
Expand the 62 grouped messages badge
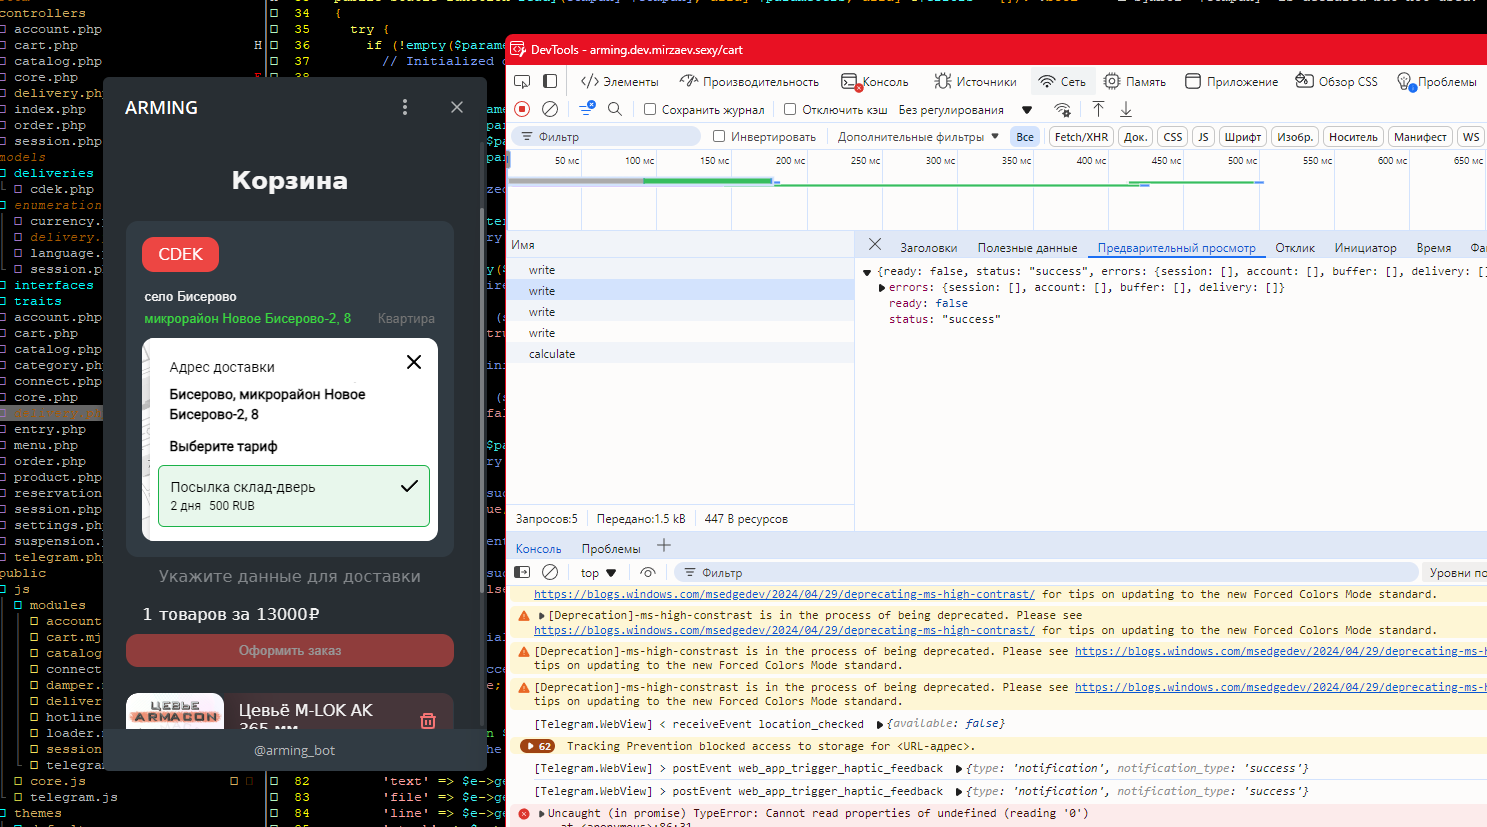(537, 746)
